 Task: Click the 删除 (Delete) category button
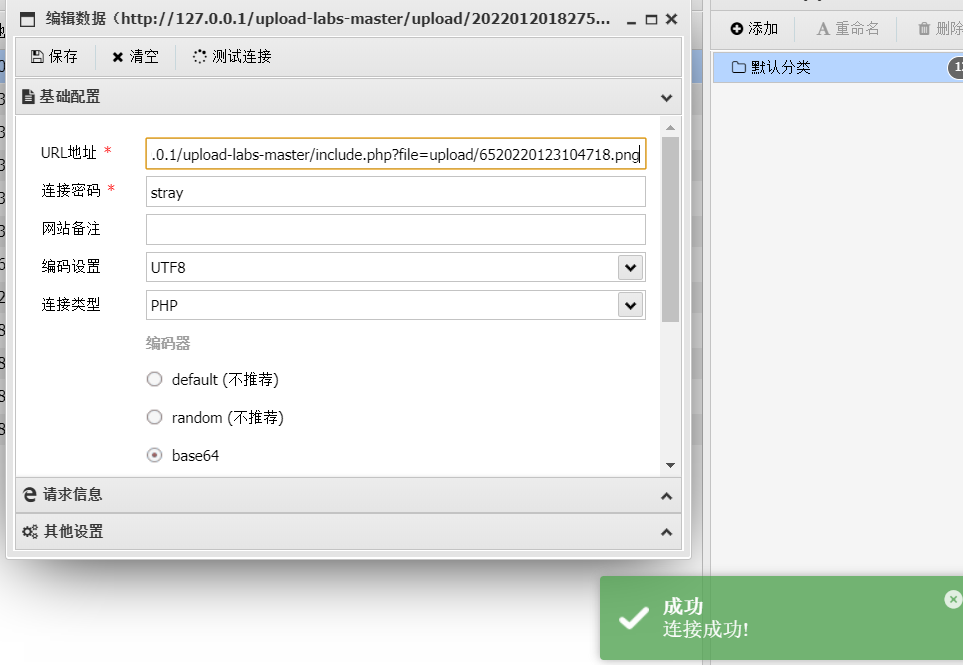click(940, 28)
